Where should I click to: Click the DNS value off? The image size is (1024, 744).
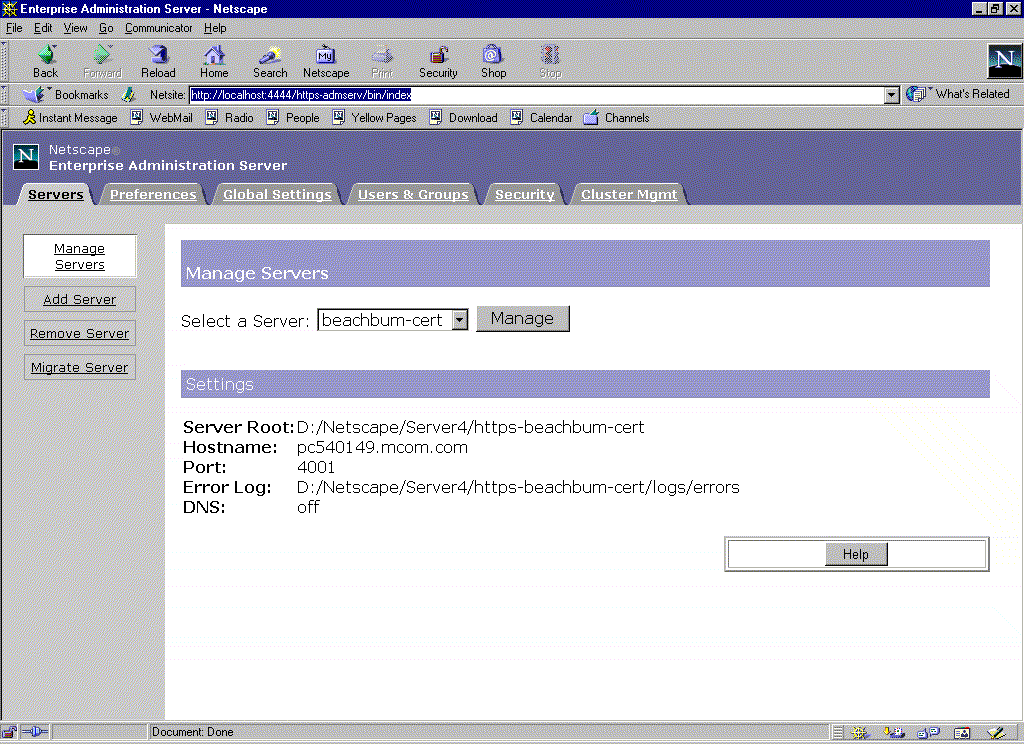[x=308, y=507]
